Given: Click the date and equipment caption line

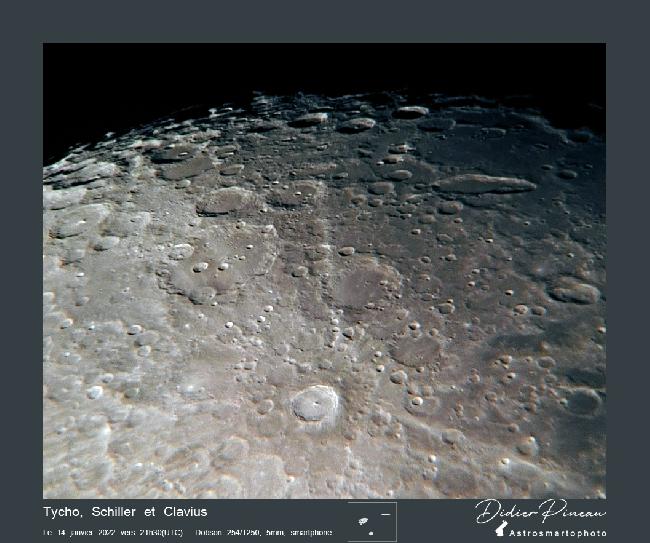Looking at the screenshot, I should 187,532.
